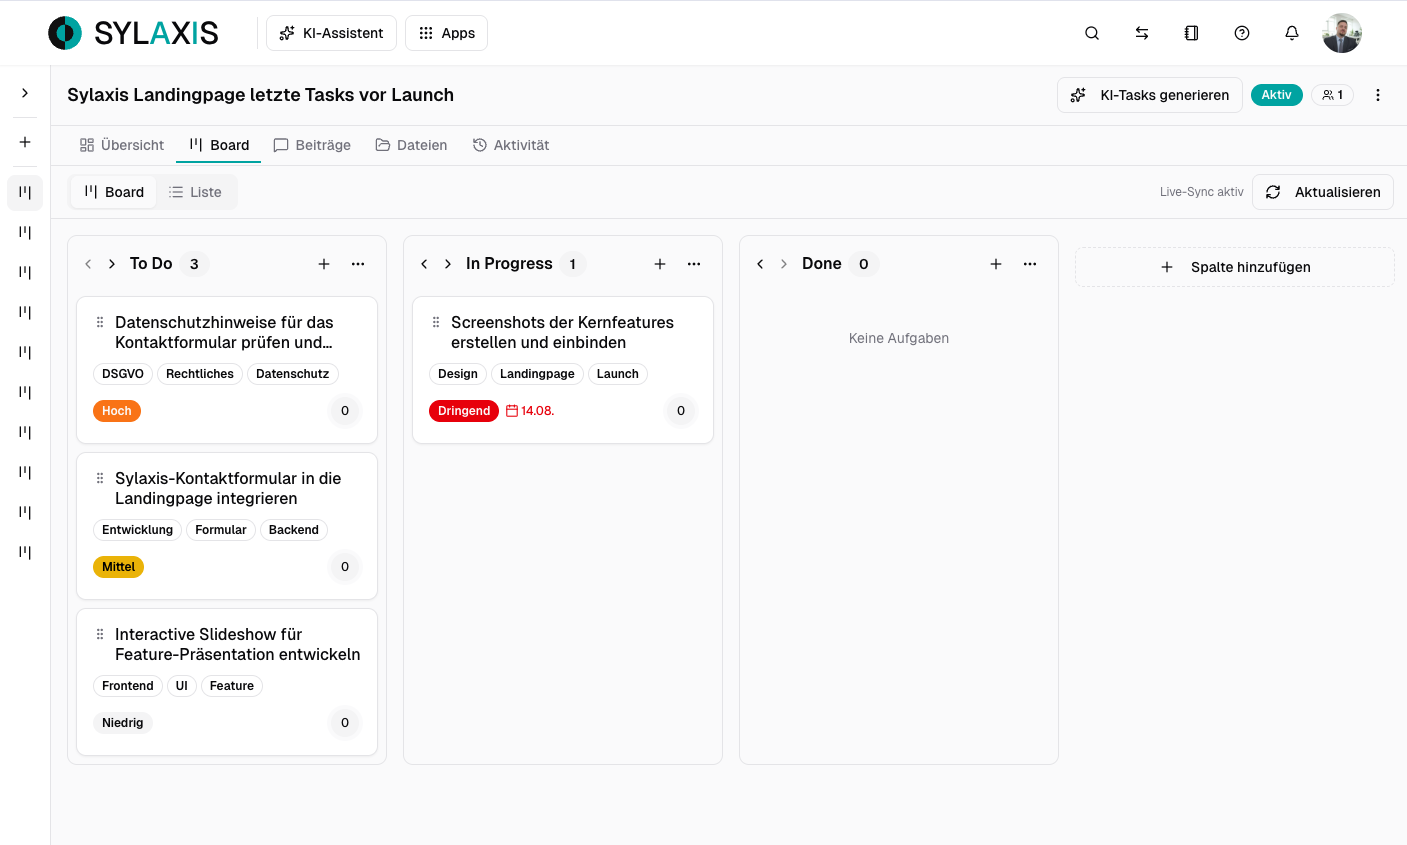The height and width of the screenshot is (845, 1407).
Task: Open notifications bell
Action: coord(1292,33)
